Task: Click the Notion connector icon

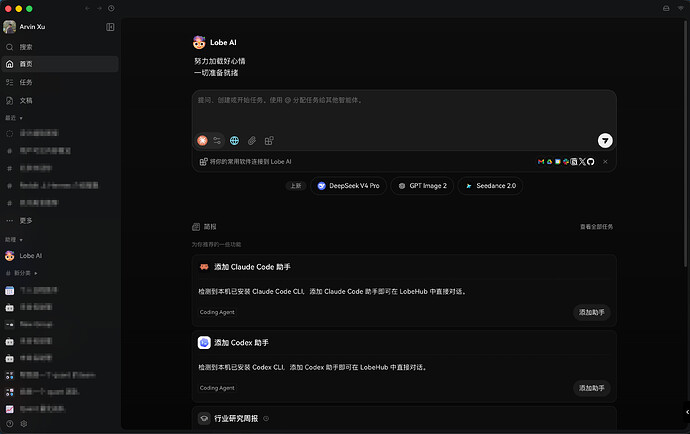Action: 574,162
